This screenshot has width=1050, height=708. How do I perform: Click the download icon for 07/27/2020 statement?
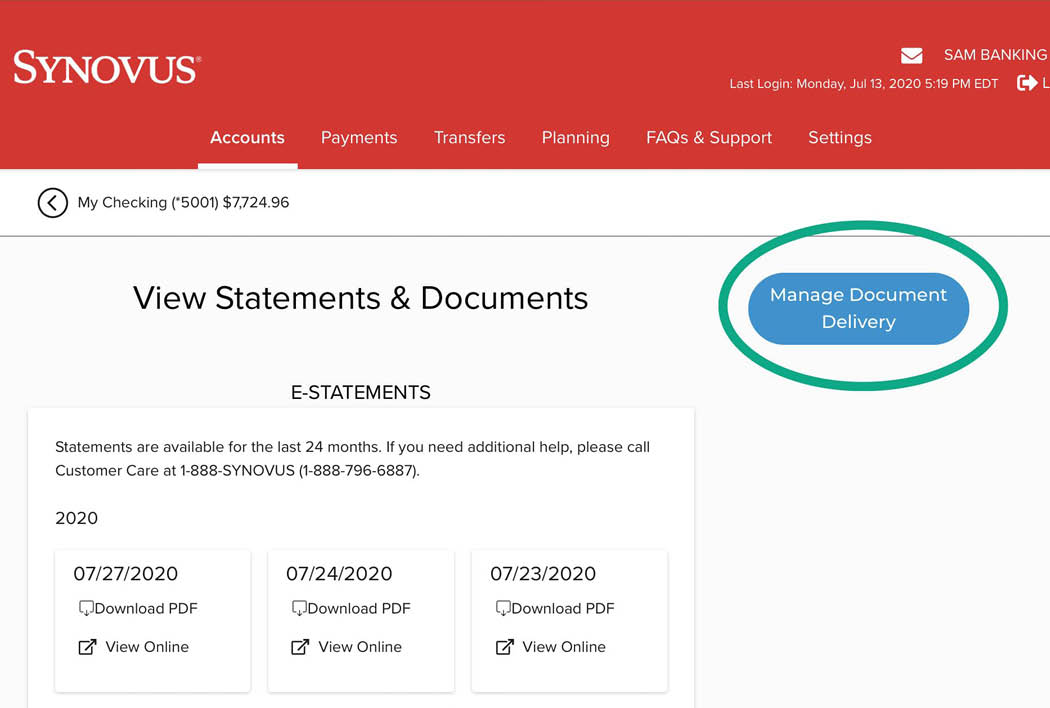click(86, 608)
